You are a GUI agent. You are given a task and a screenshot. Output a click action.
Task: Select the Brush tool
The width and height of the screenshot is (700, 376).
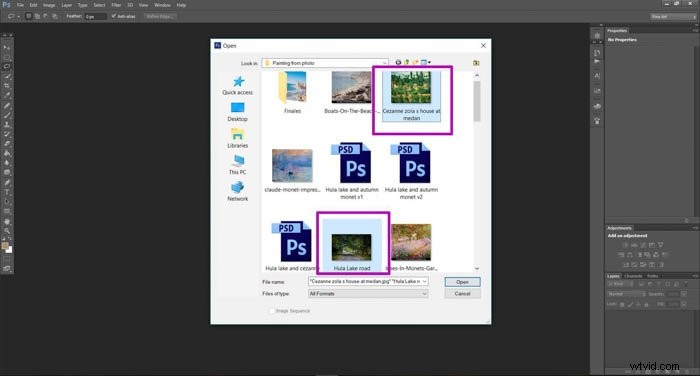click(x=7, y=115)
